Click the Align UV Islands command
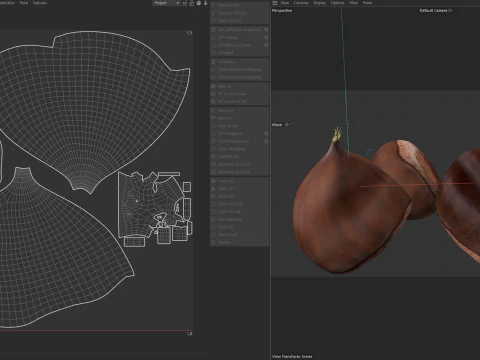 tap(240, 149)
